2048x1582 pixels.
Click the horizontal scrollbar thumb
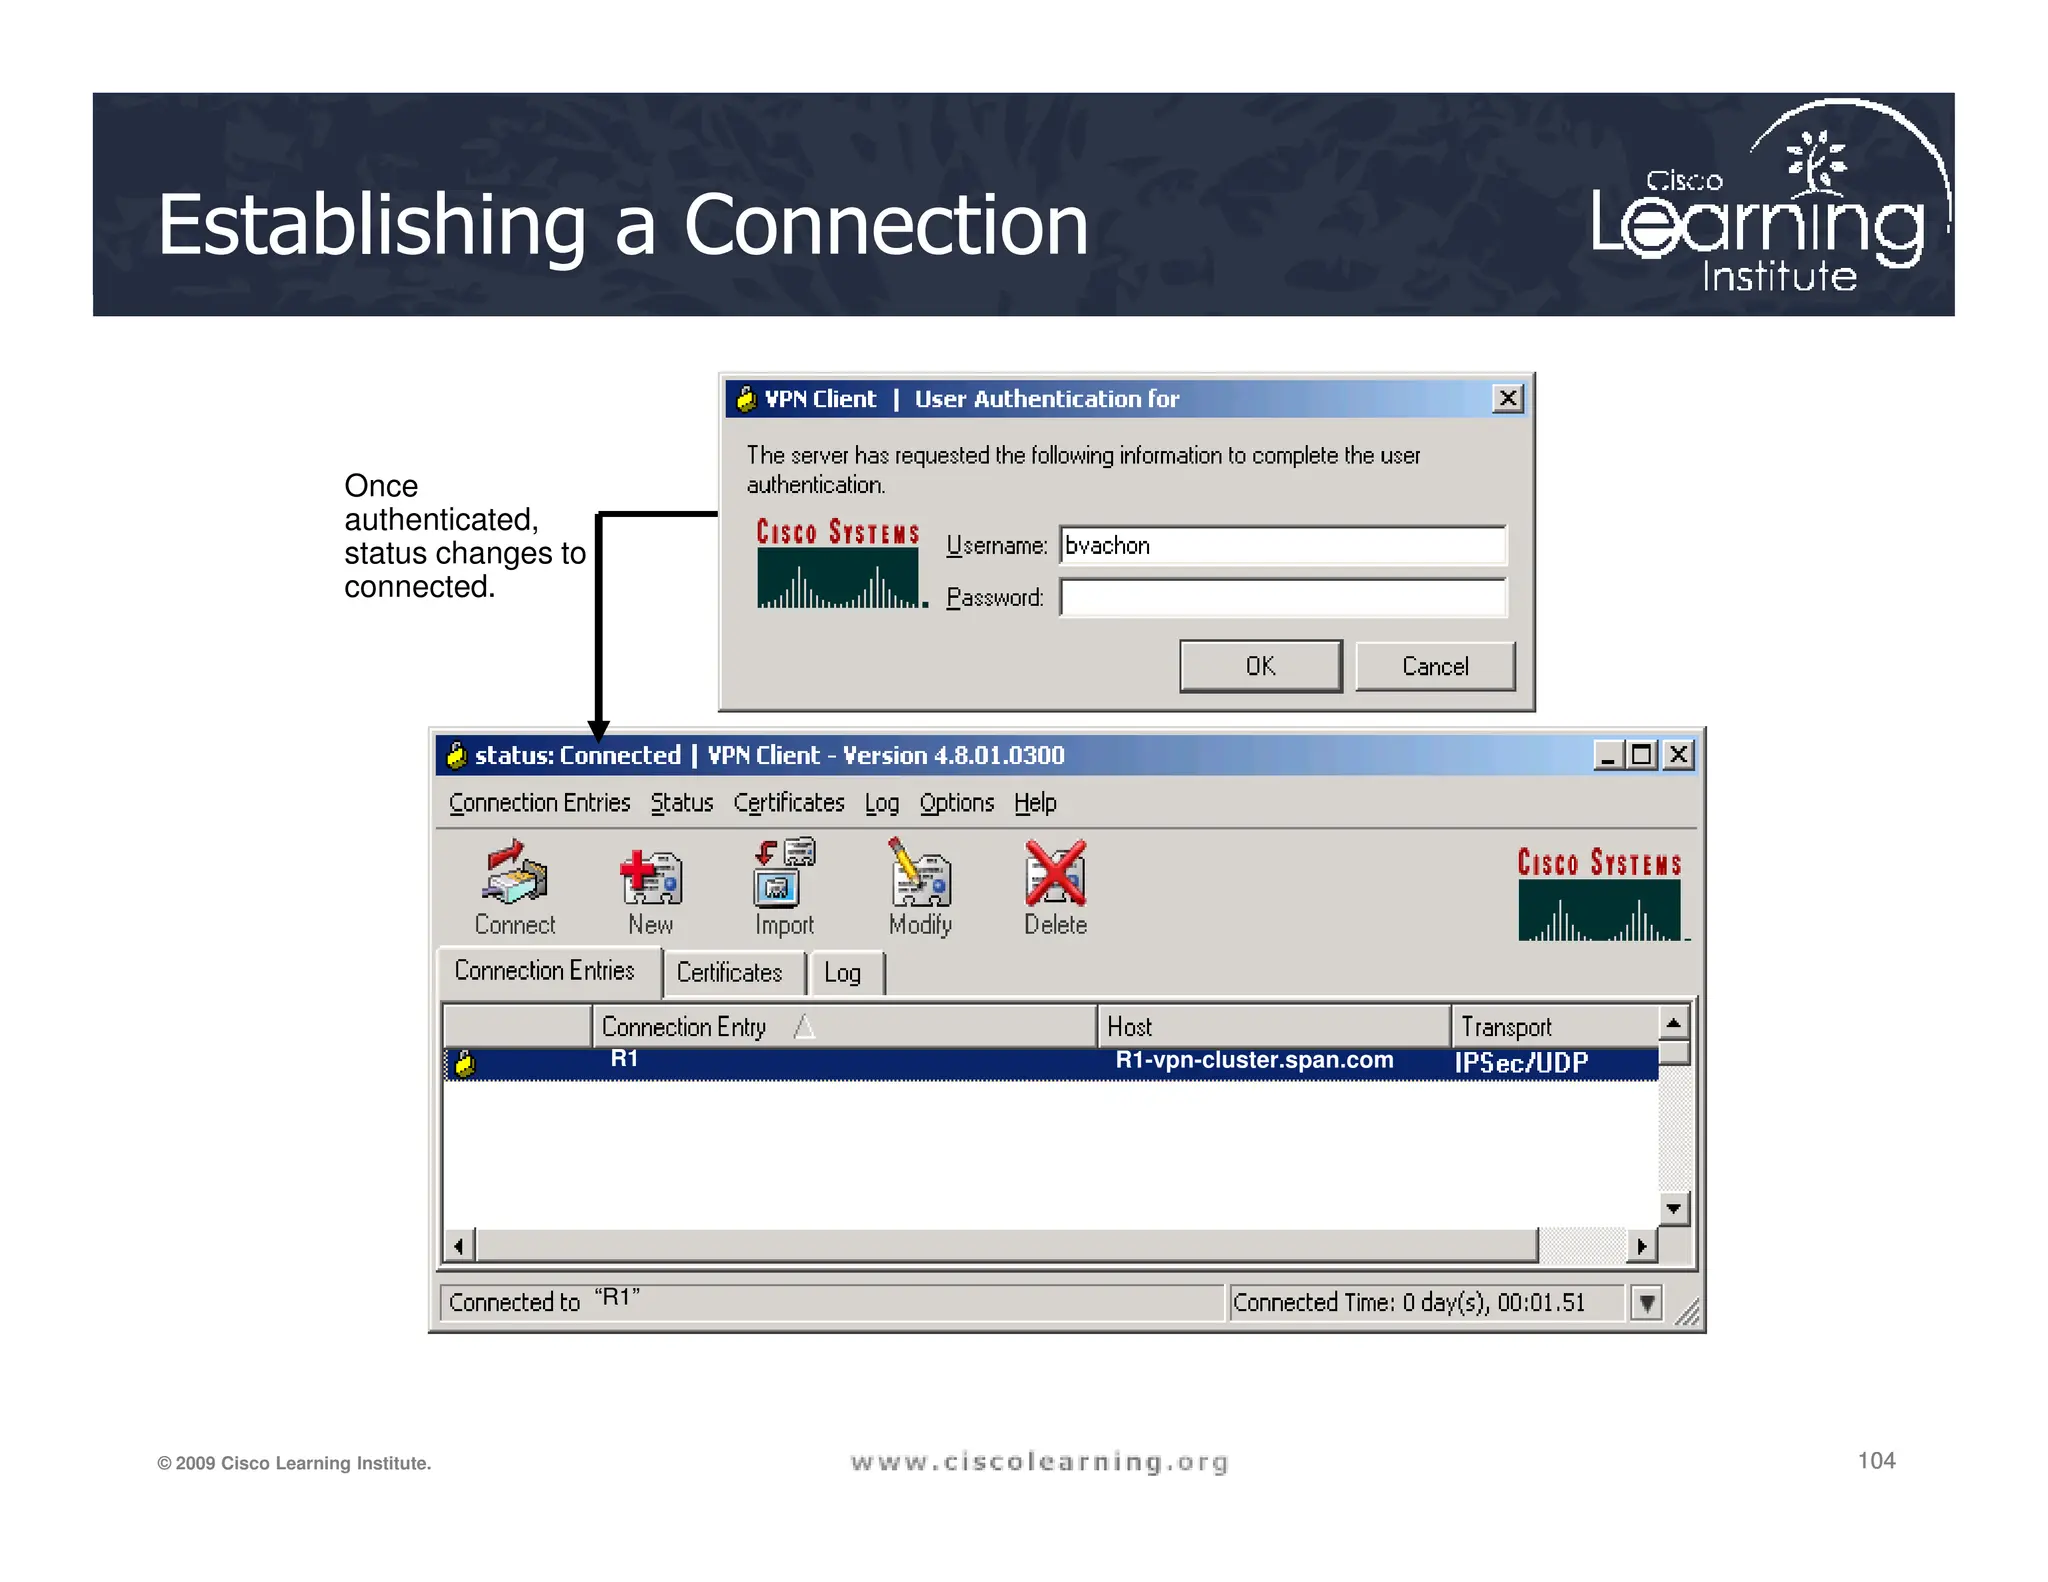click(x=1007, y=1246)
